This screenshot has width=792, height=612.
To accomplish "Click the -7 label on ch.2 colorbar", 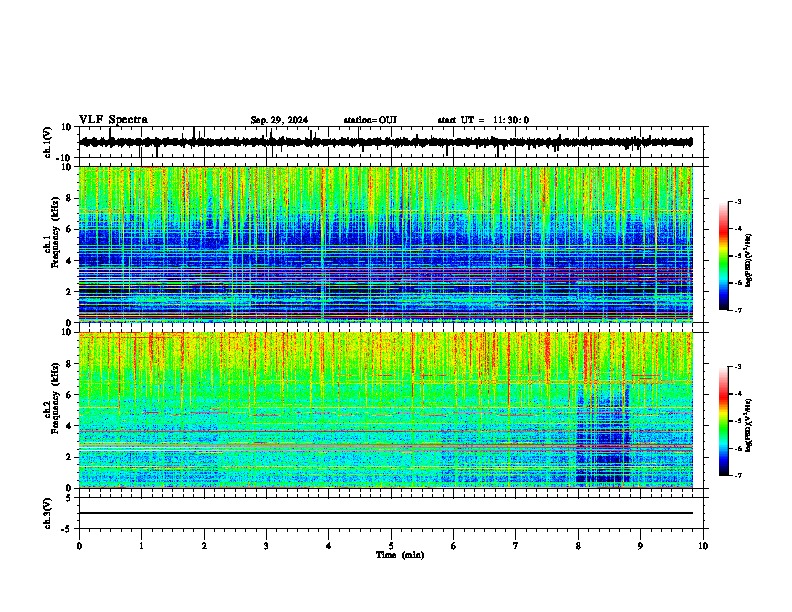I will [738, 476].
